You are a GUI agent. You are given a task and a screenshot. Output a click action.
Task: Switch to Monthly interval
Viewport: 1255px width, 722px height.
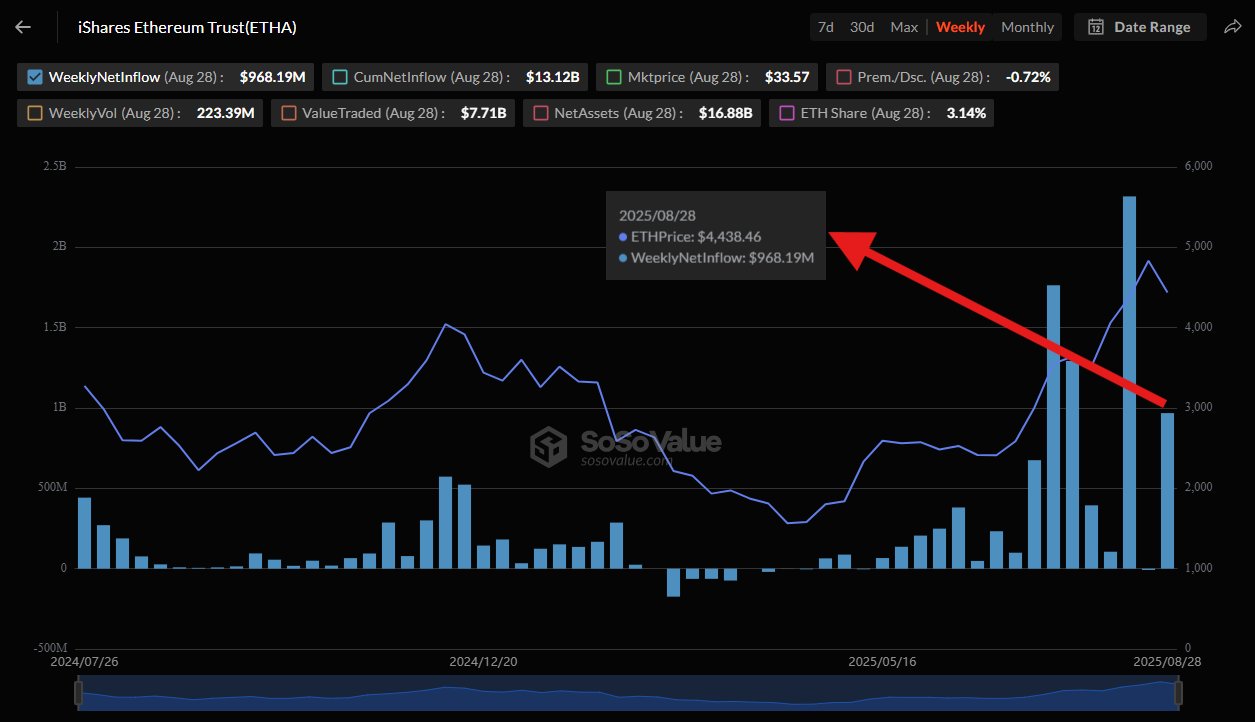click(1027, 27)
